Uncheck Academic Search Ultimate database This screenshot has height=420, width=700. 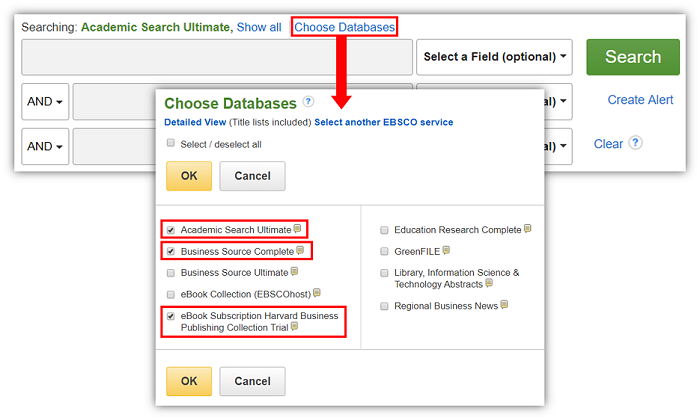171,230
